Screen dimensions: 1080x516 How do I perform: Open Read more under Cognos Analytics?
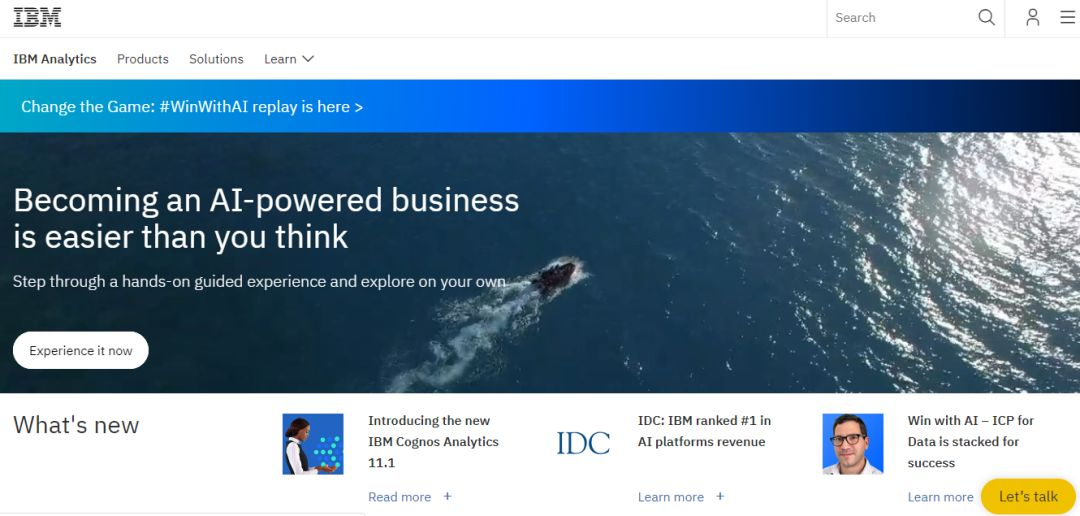399,497
